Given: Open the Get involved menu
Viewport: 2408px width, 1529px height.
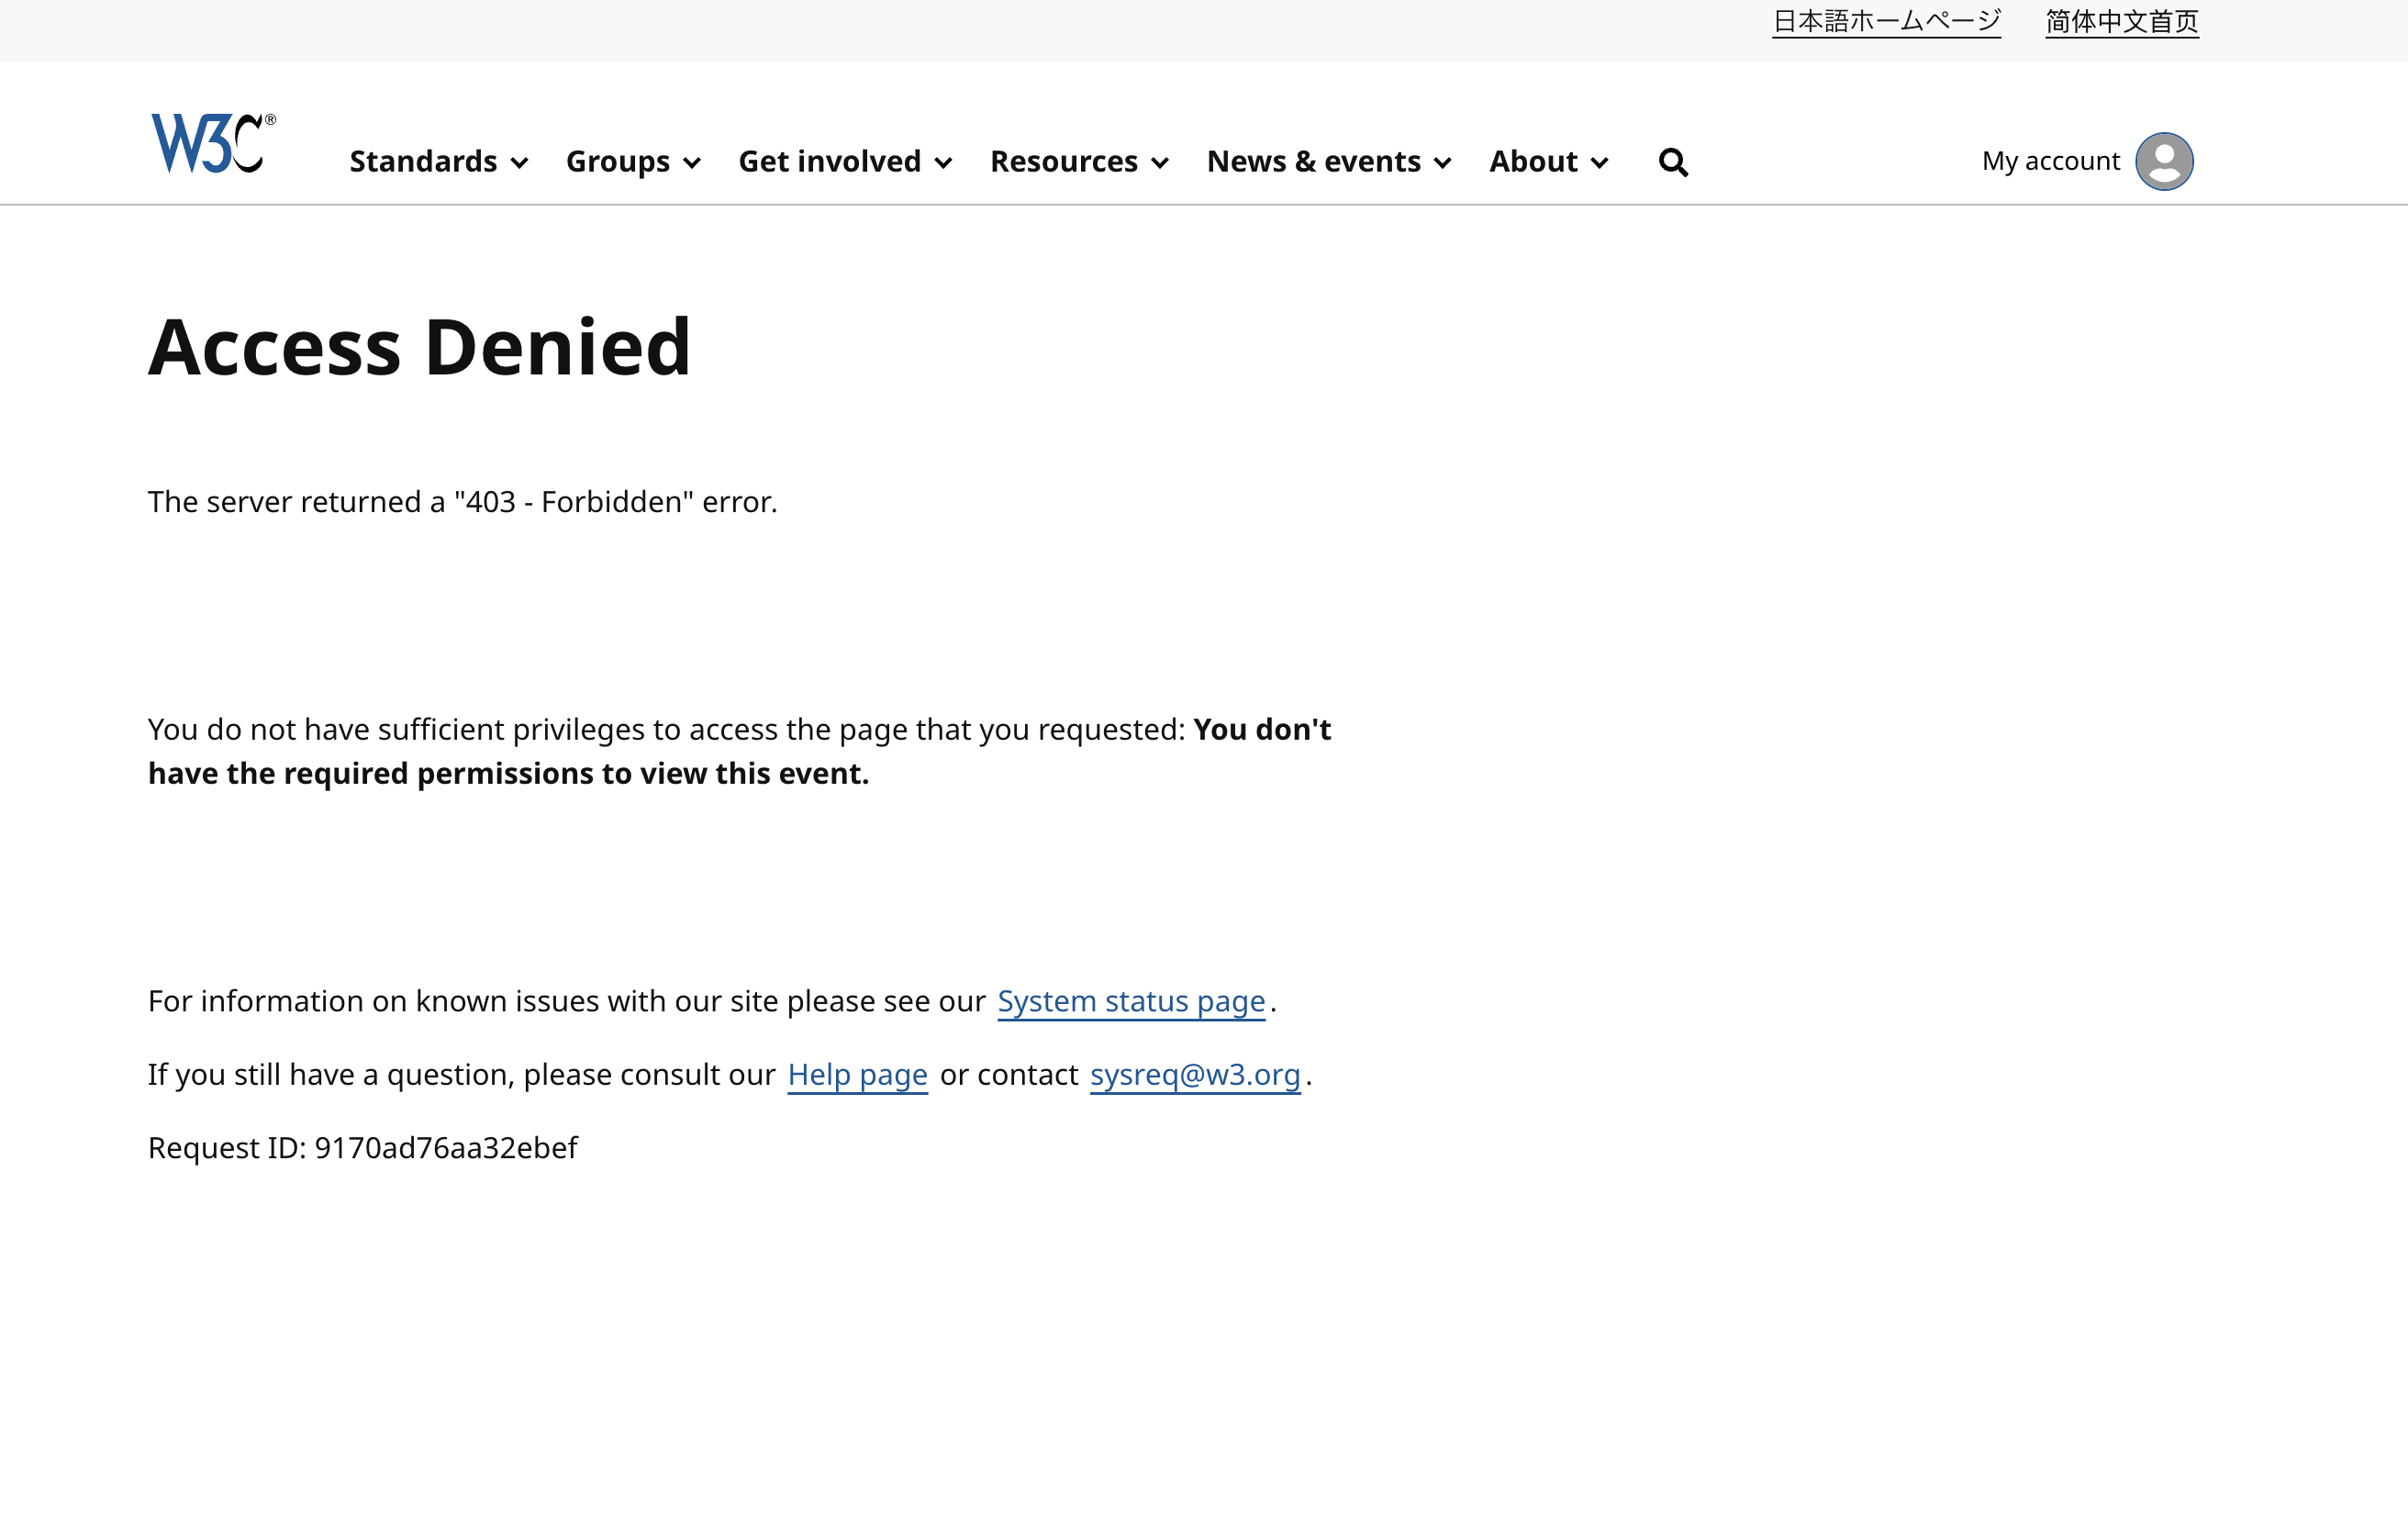Looking at the screenshot, I should (x=829, y=161).
